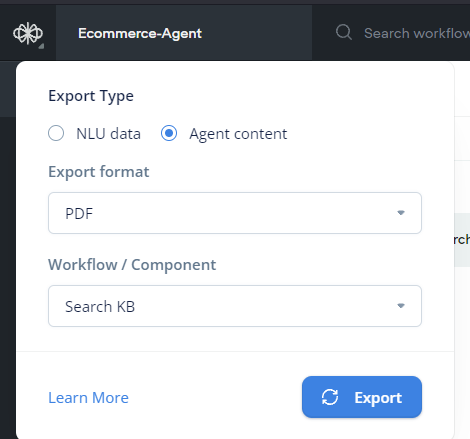Image resolution: width=470 pixels, height=439 pixels.
Task: Focus the Search workflow input field
Action: (x=417, y=33)
